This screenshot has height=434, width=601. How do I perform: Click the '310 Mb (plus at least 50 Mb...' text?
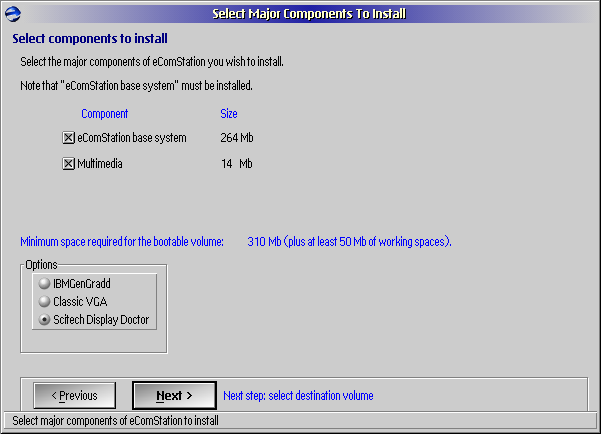350,242
